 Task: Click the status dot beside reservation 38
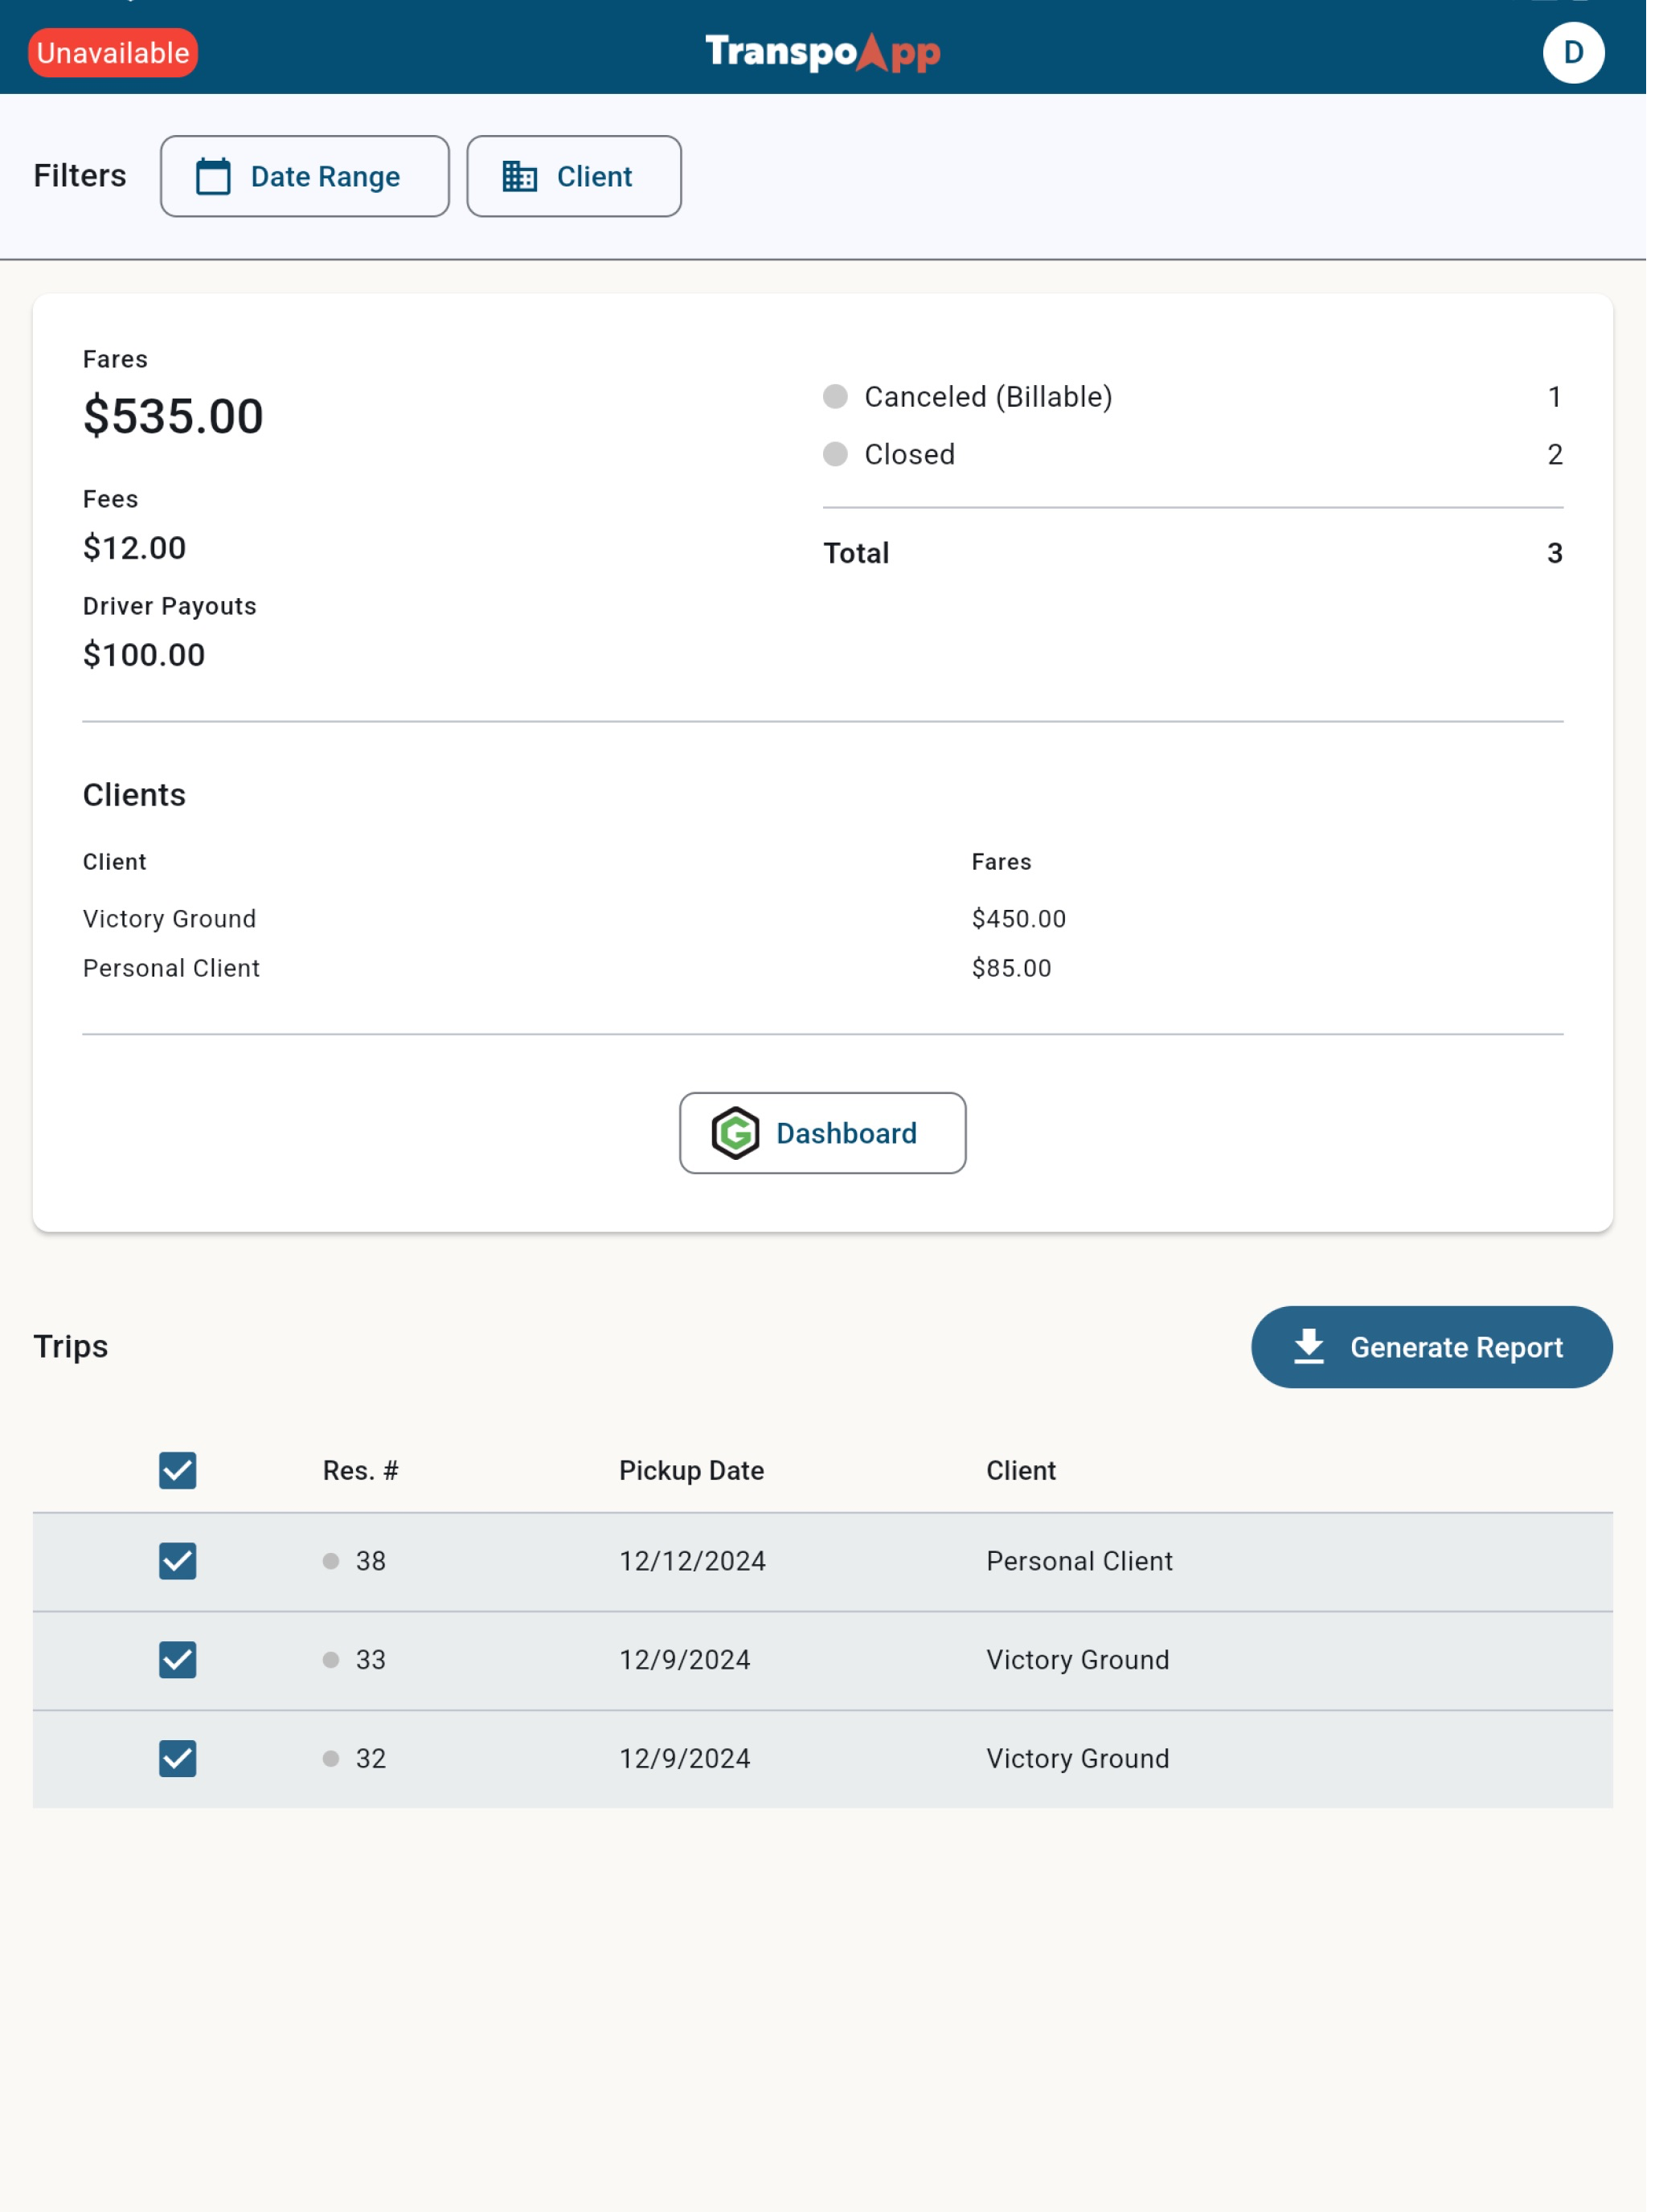[331, 1561]
